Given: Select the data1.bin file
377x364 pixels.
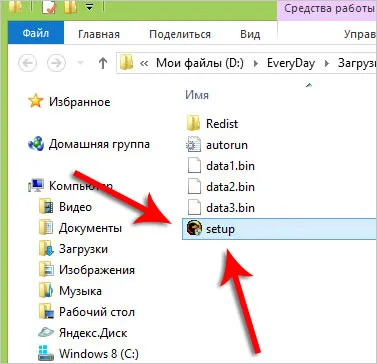Looking at the screenshot, I should (x=230, y=166).
